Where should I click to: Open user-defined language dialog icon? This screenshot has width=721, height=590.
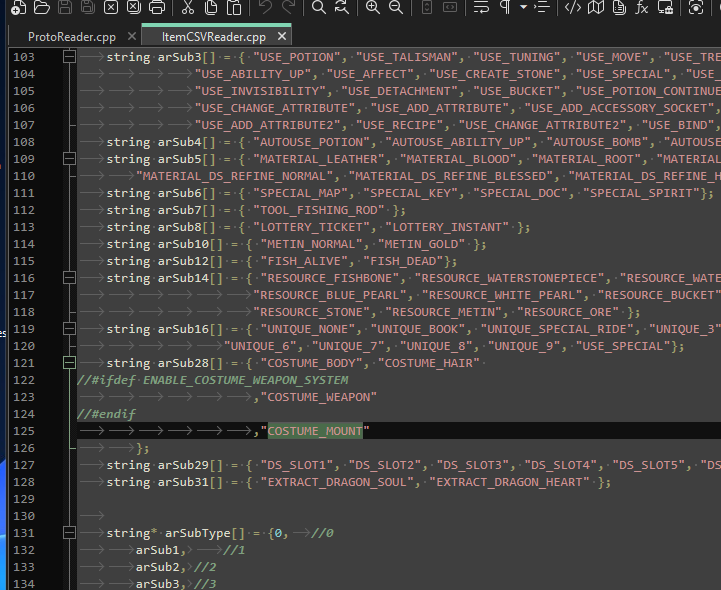click(572, 7)
